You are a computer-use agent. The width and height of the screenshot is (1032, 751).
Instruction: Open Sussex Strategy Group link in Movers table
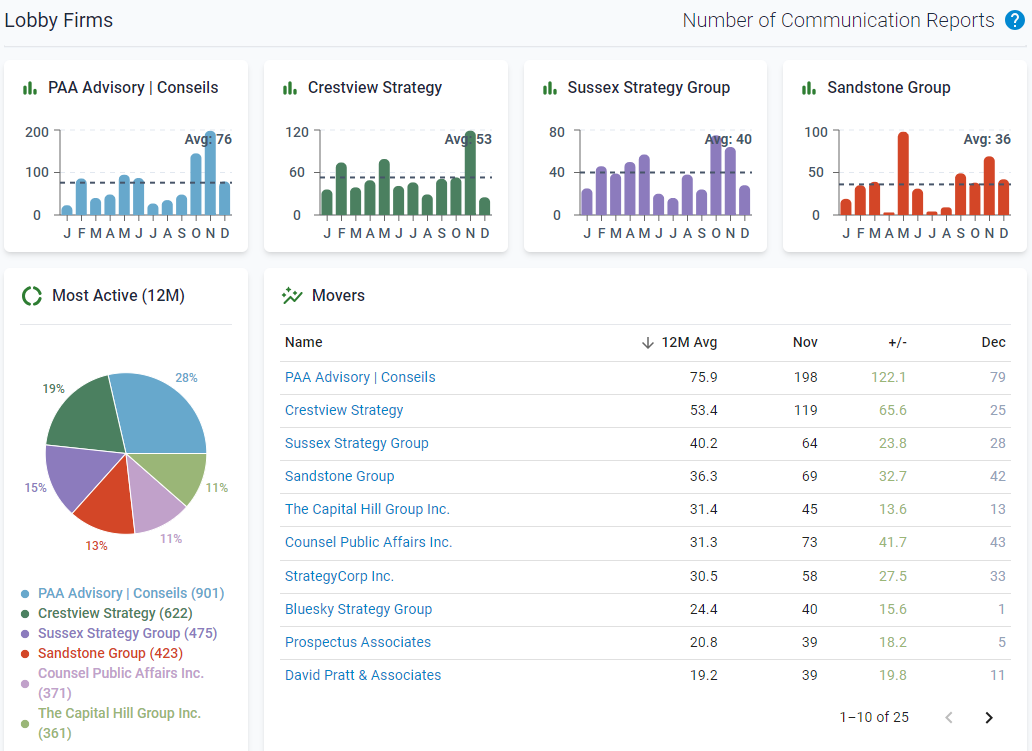click(356, 443)
